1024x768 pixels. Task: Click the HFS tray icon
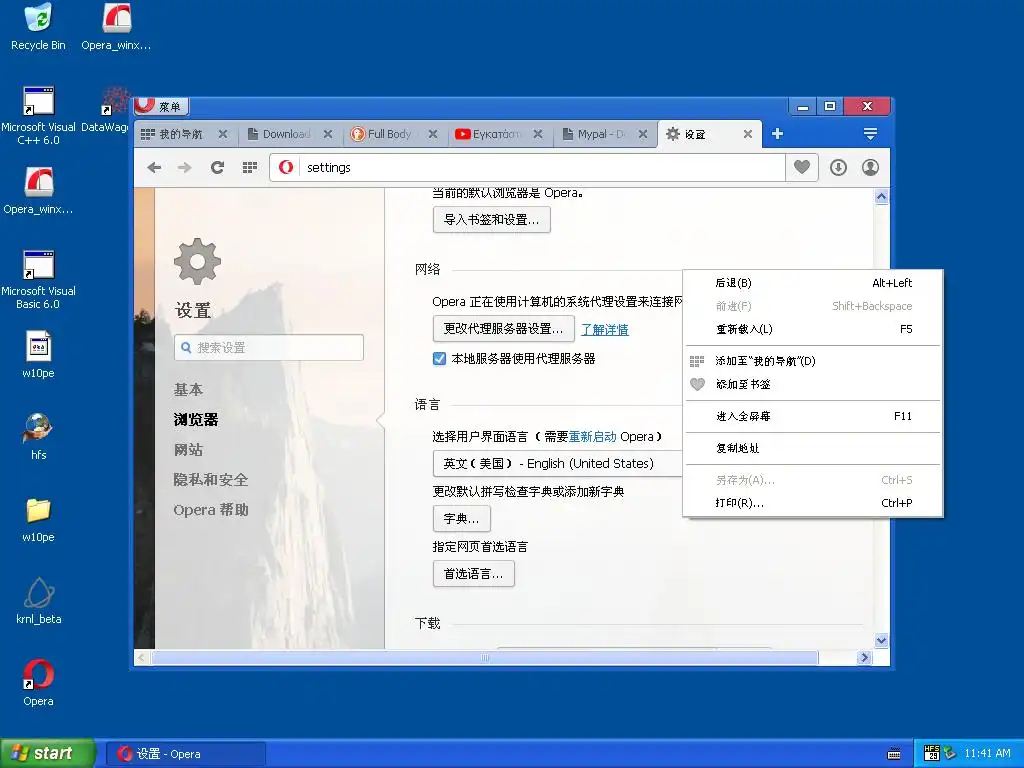pyautogui.click(x=932, y=753)
